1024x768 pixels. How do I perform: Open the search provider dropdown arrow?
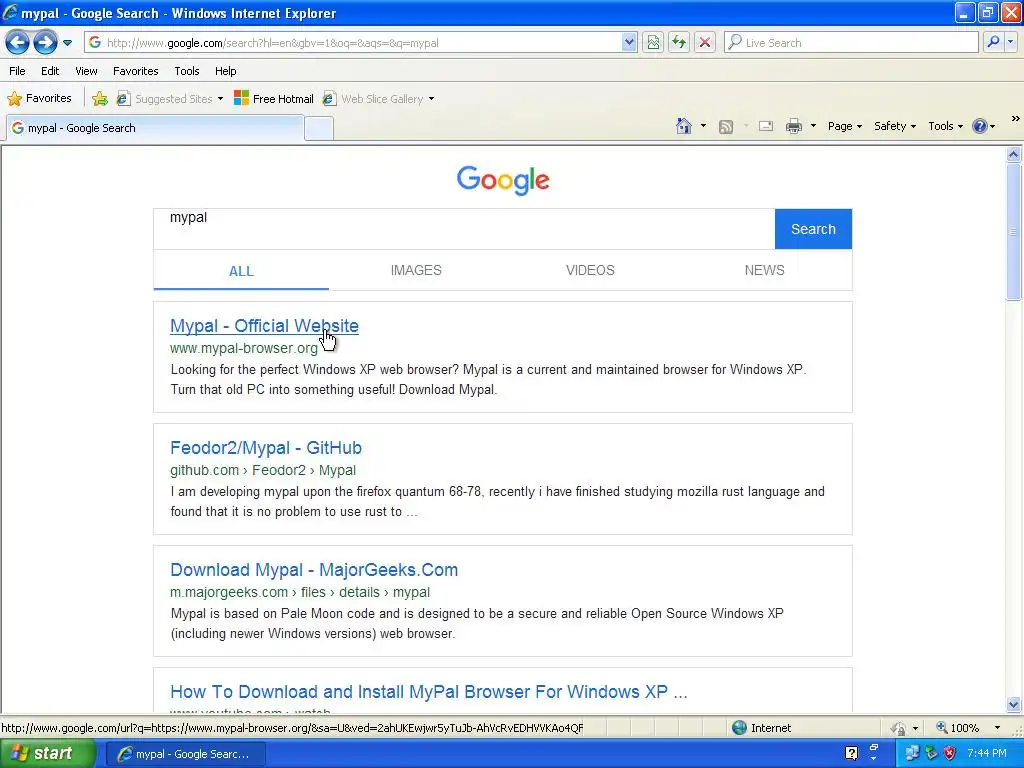[1011, 42]
